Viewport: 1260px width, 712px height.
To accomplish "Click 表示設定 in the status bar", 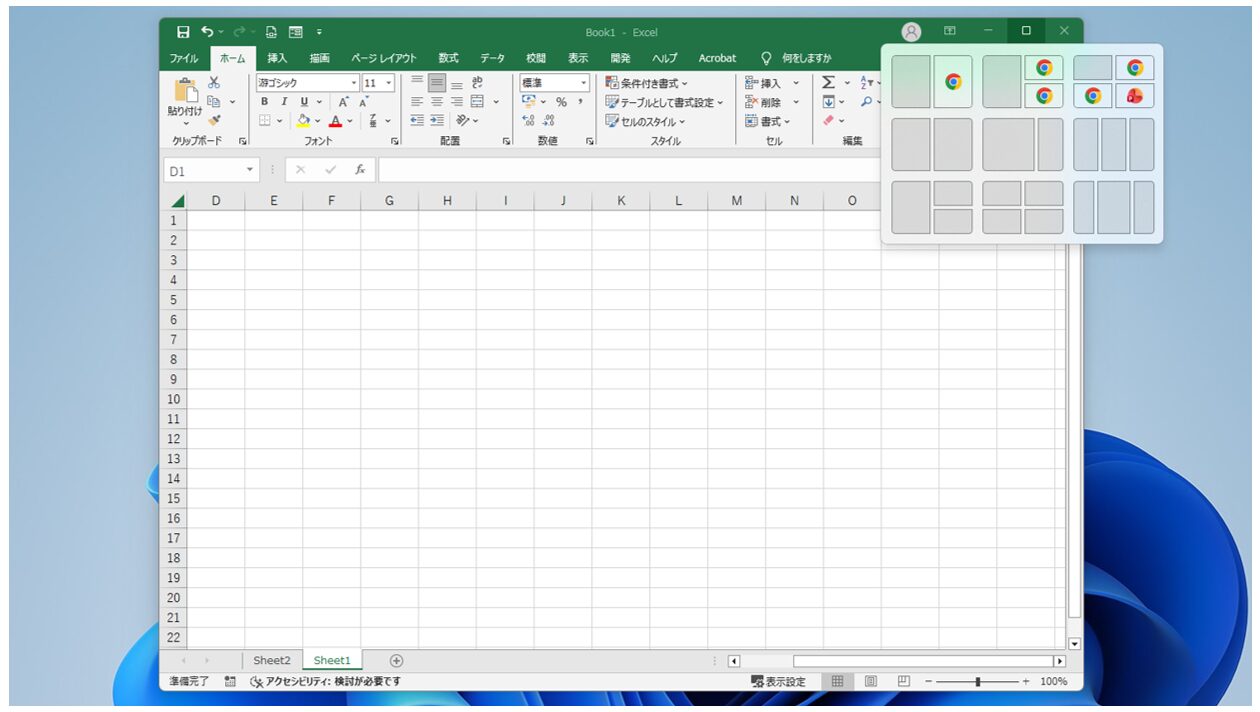I will click(778, 682).
